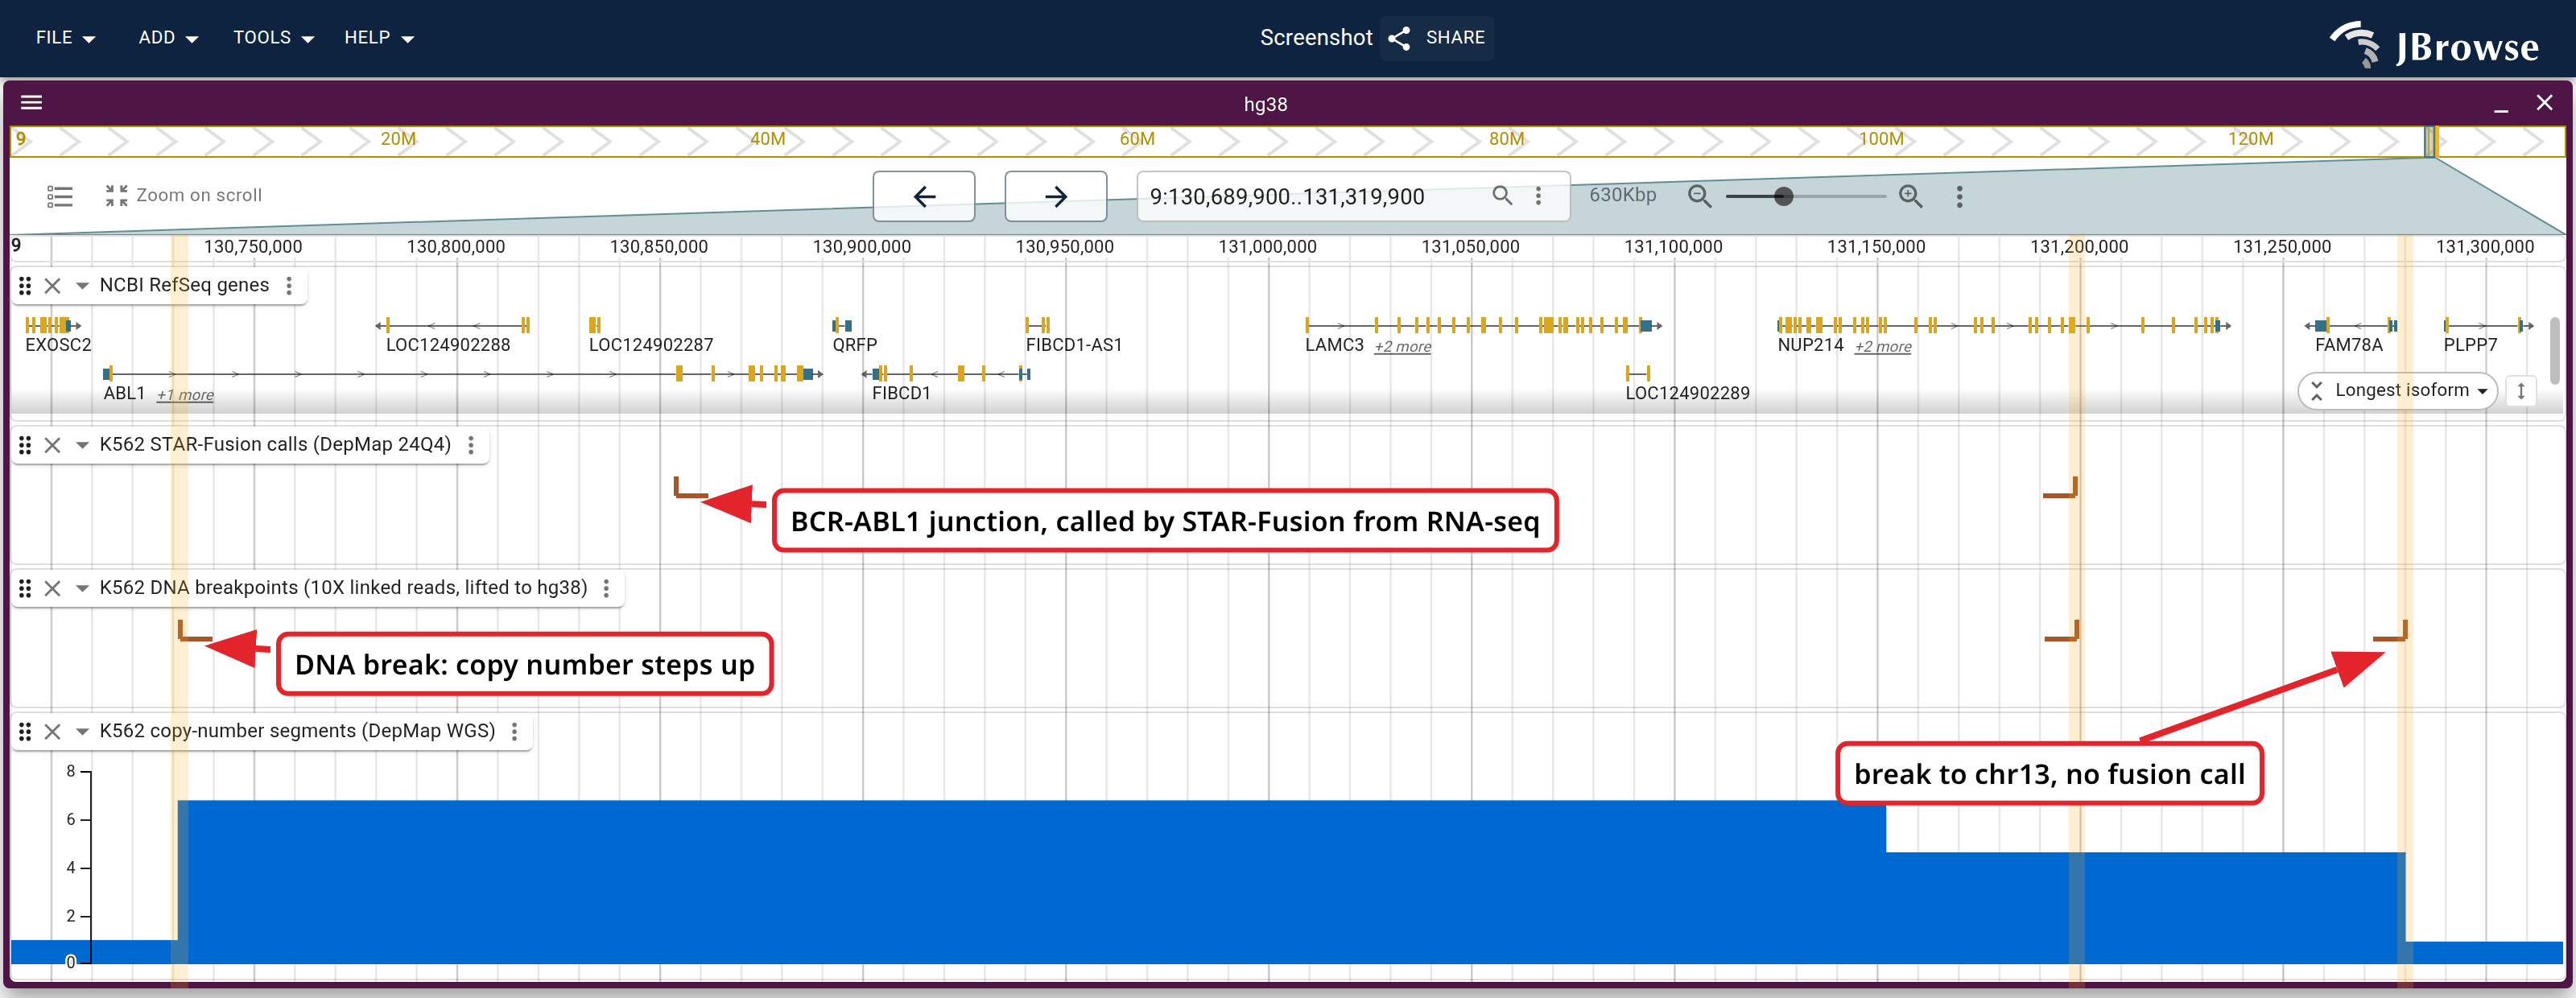The width and height of the screenshot is (2576, 998).
Task: Click the gene track vertical scrollbar
Action: tap(2555, 350)
